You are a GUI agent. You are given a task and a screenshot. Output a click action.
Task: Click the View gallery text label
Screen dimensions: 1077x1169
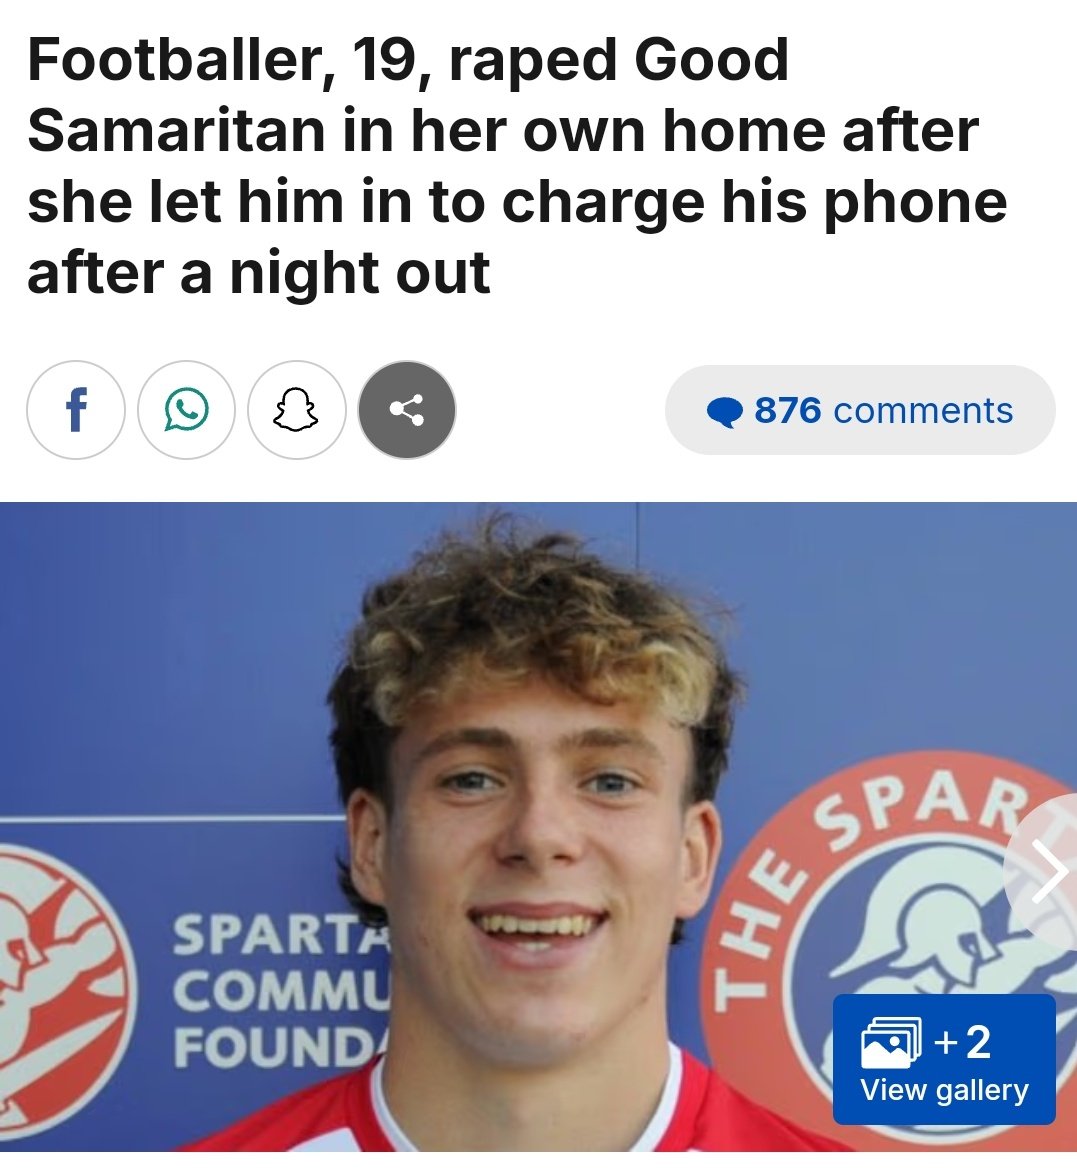click(x=944, y=1091)
